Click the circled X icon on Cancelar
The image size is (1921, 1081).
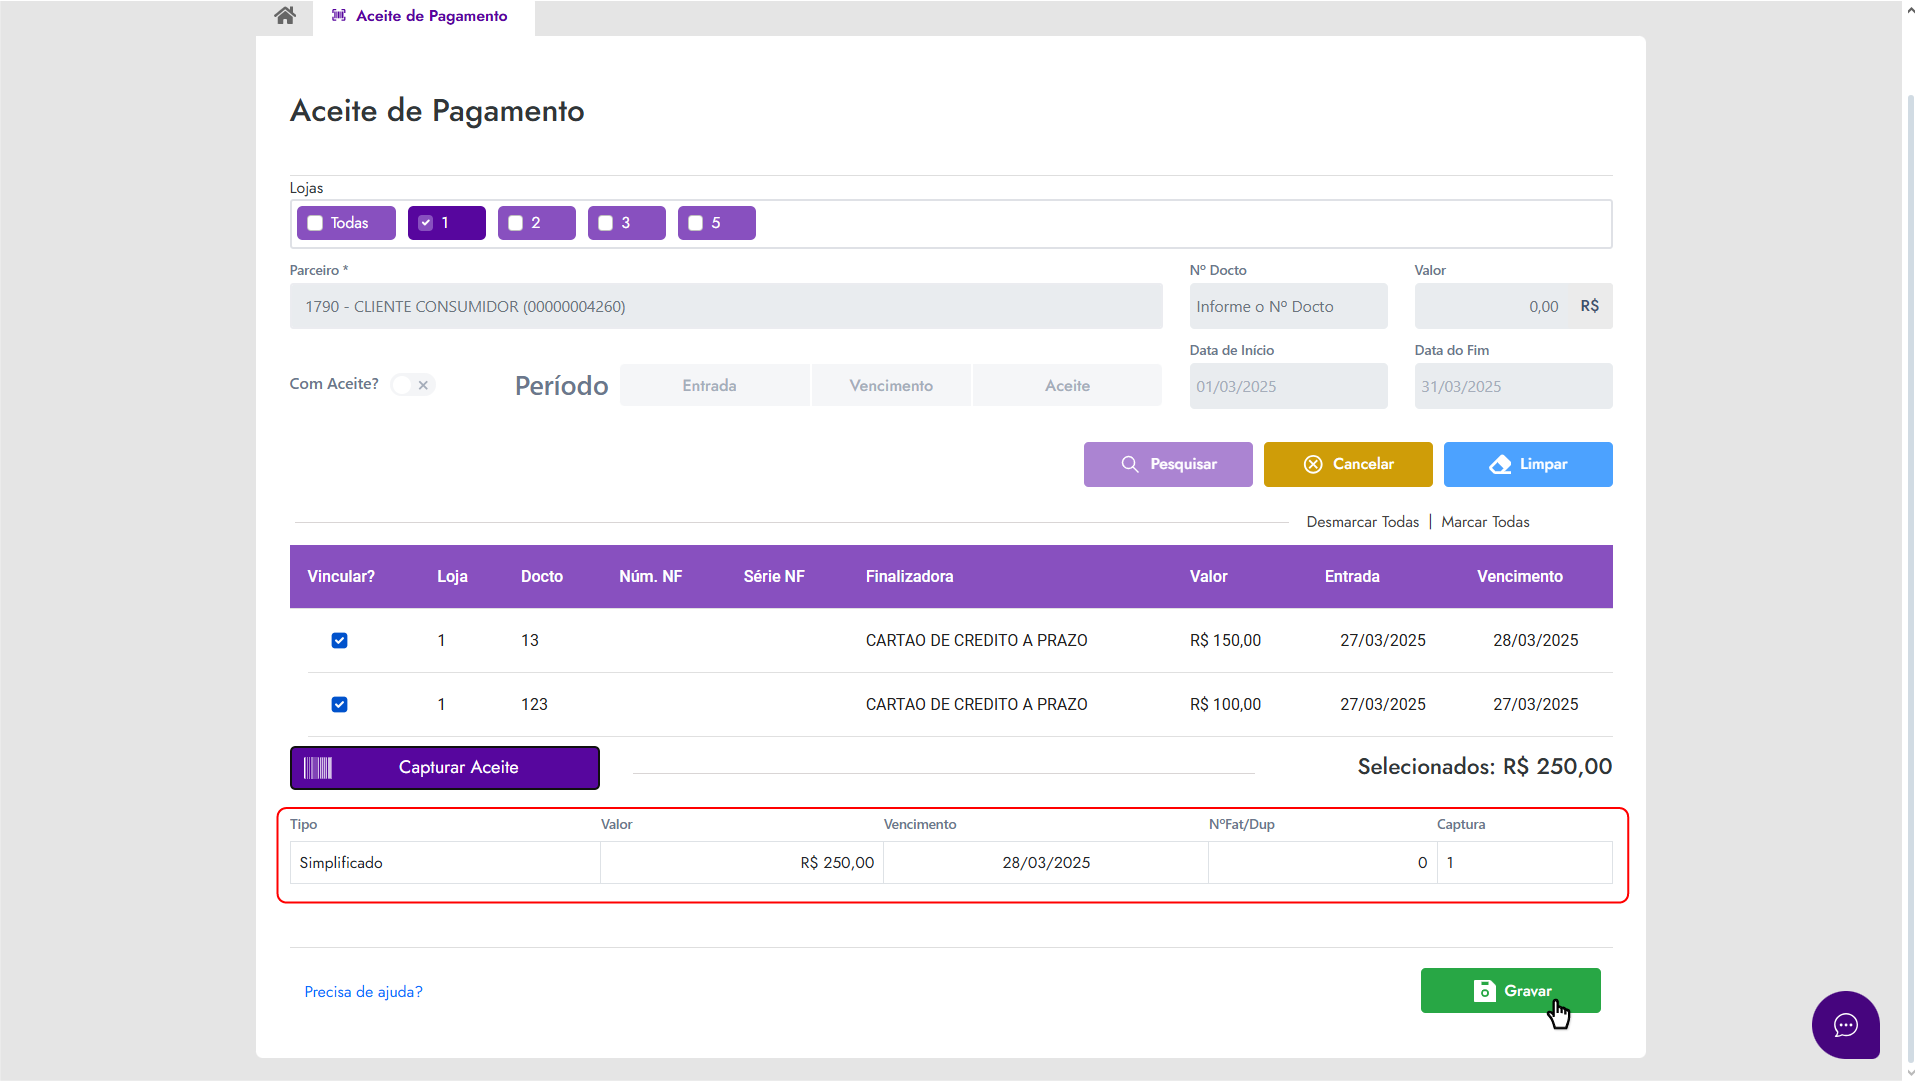[1313, 465]
